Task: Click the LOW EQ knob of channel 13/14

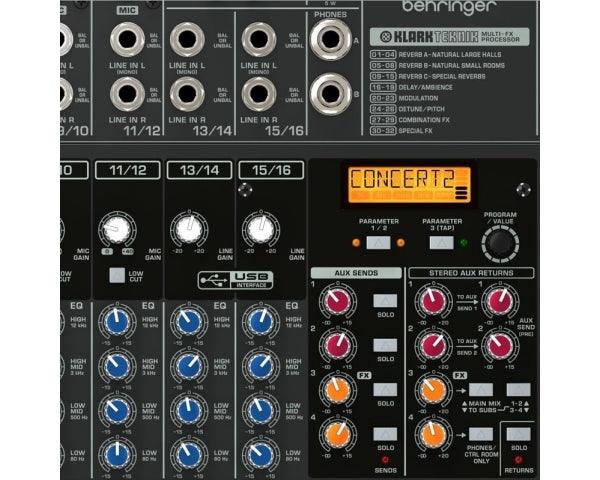Action: click(189, 455)
